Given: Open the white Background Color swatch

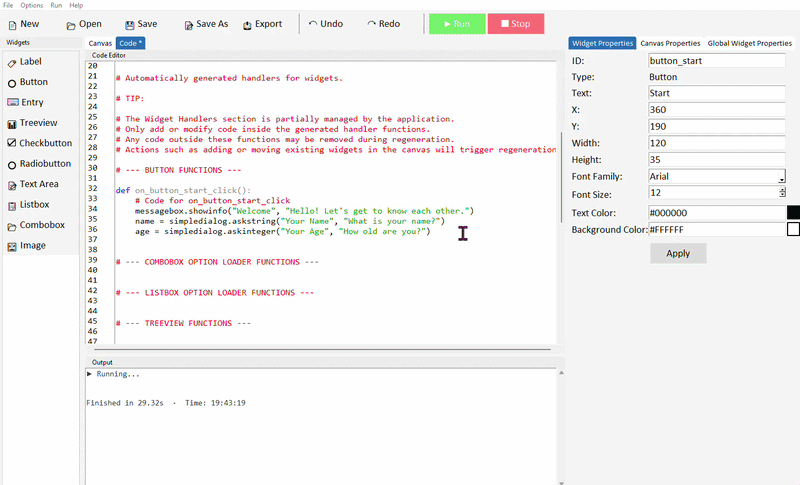Looking at the screenshot, I should pyautogui.click(x=793, y=229).
